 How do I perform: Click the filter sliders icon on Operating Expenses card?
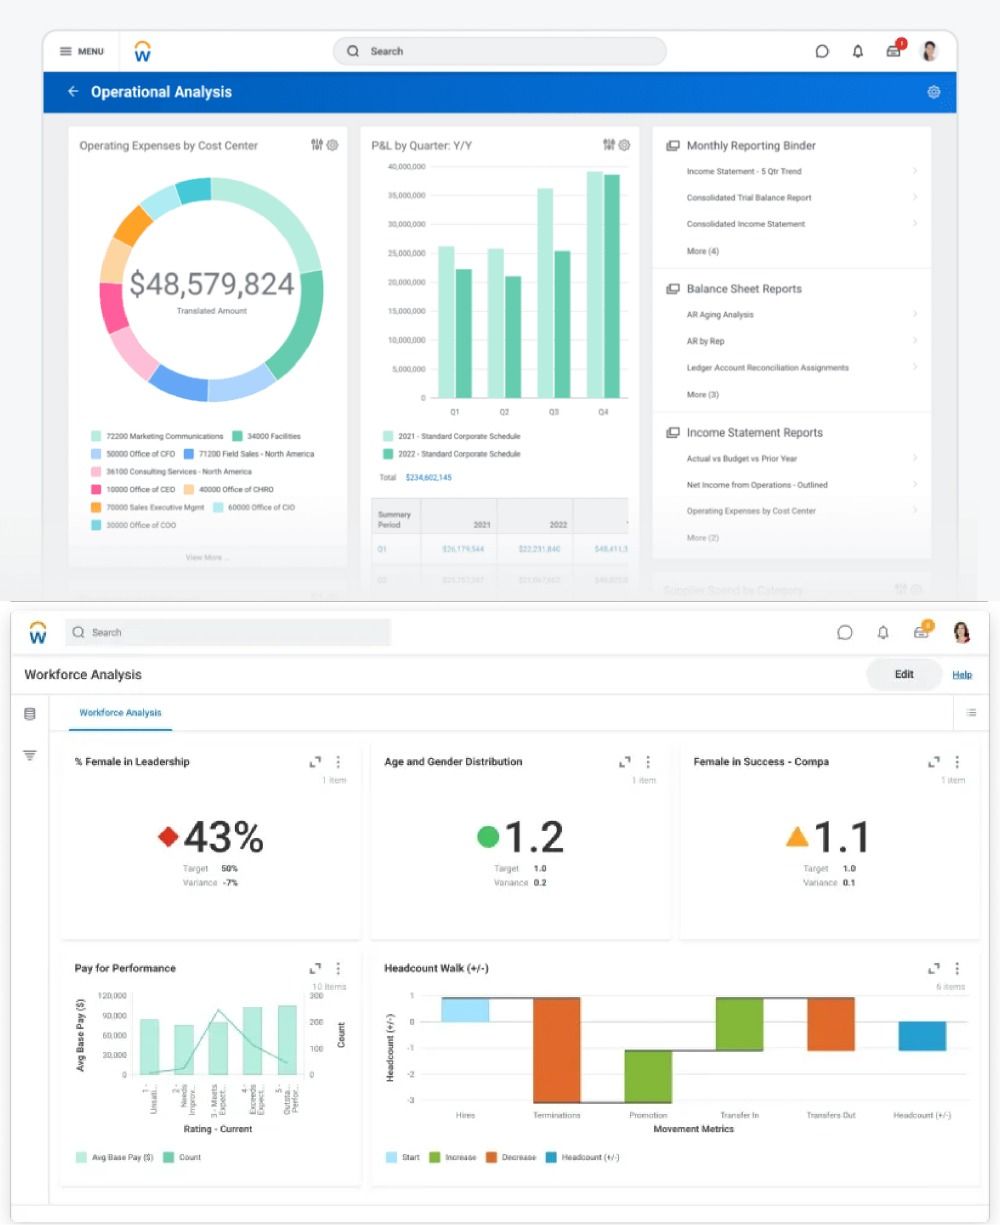point(317,145)
